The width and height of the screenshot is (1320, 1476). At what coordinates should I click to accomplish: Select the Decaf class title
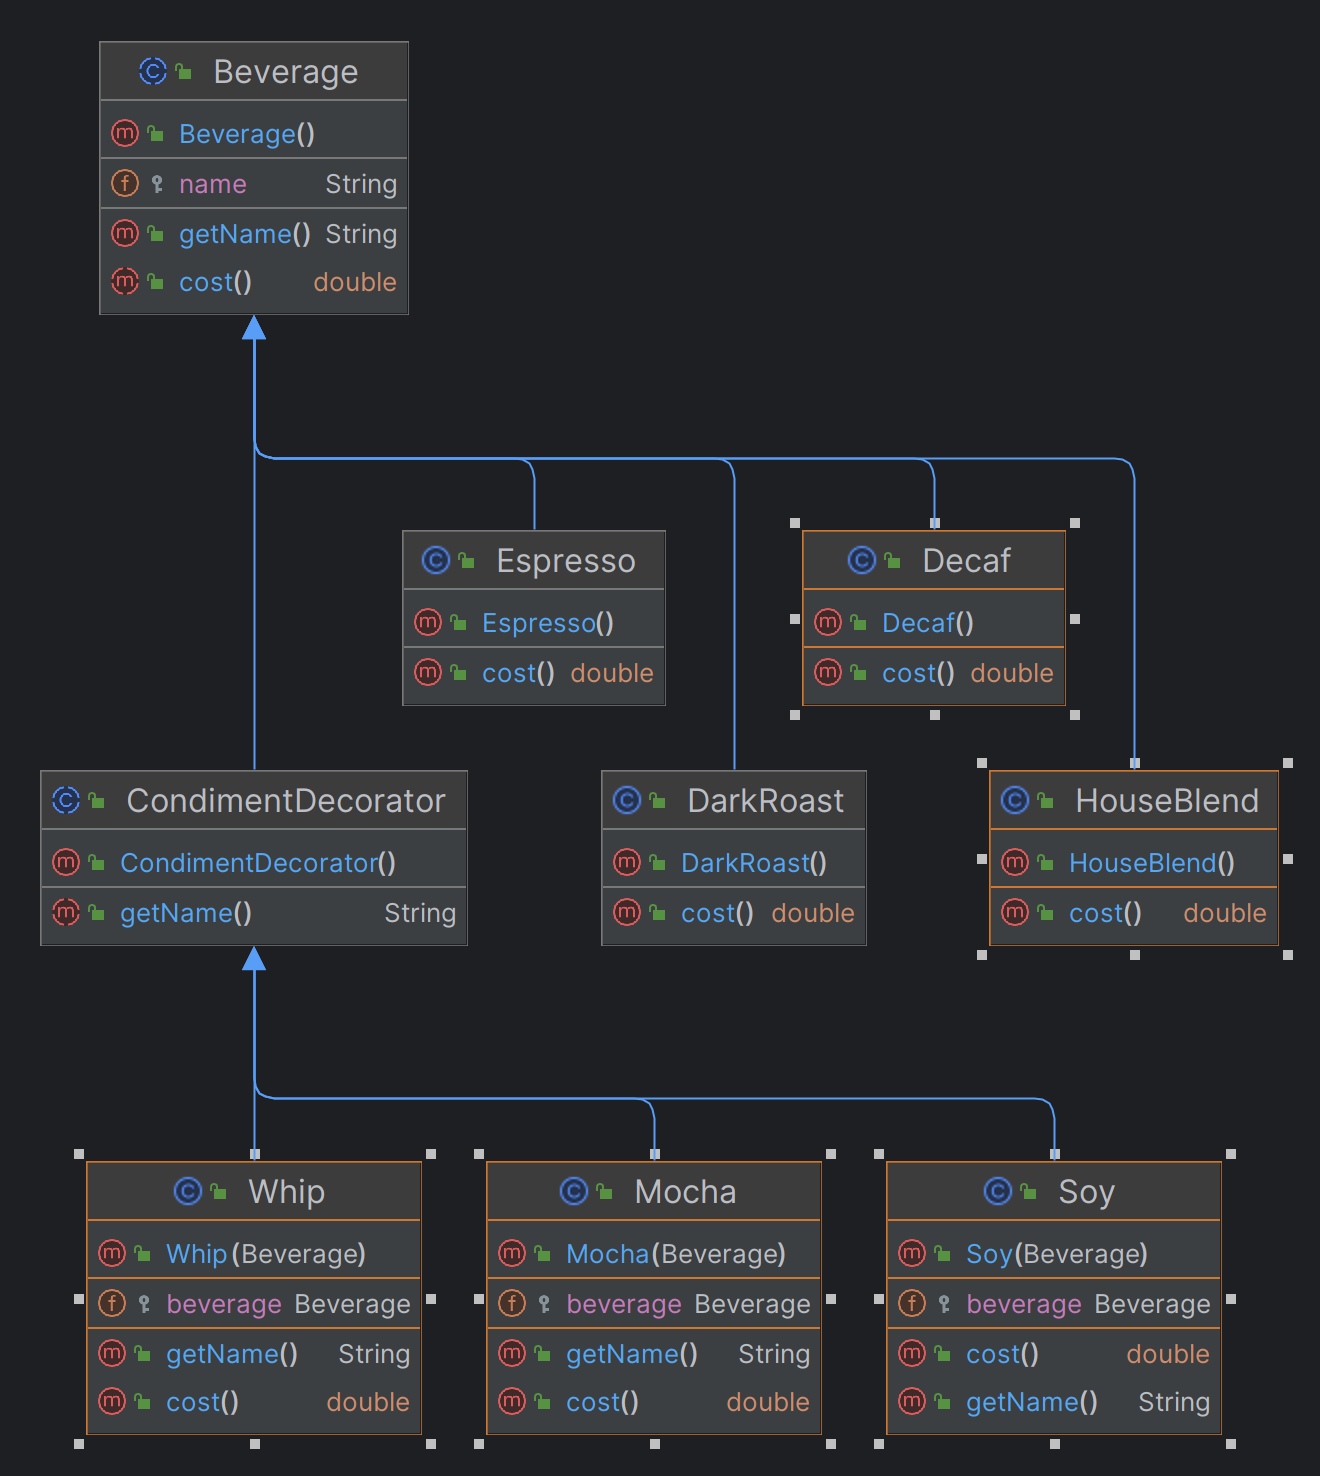966,561
